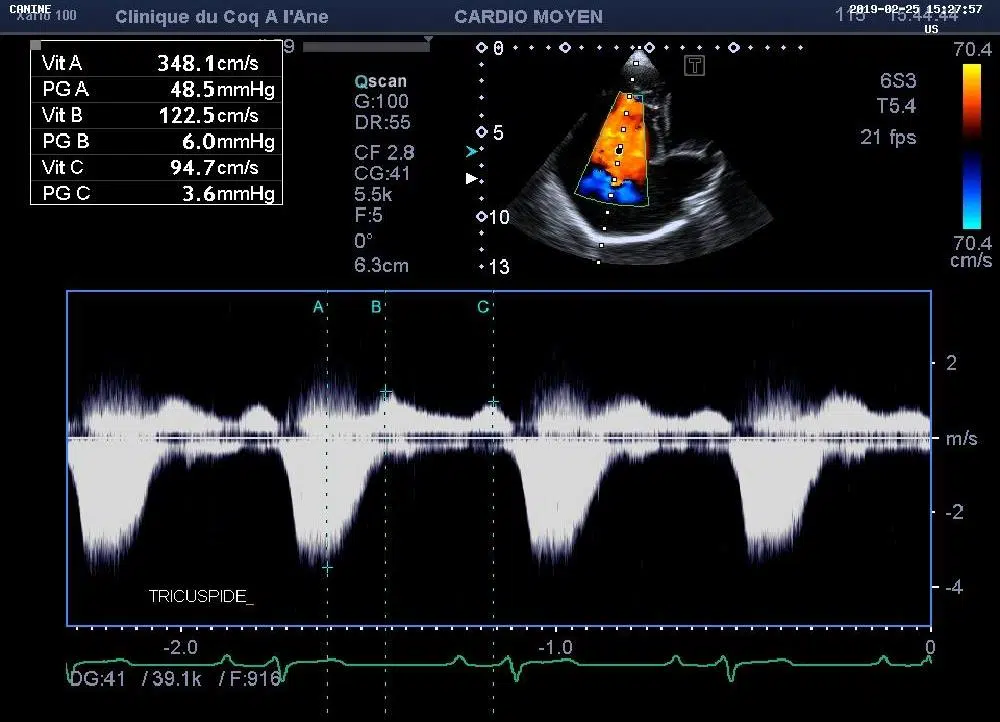This screenshot has width=1000, height=722.
Task: Click the white triangle marker on the depth scale
Action: point(472,179)
